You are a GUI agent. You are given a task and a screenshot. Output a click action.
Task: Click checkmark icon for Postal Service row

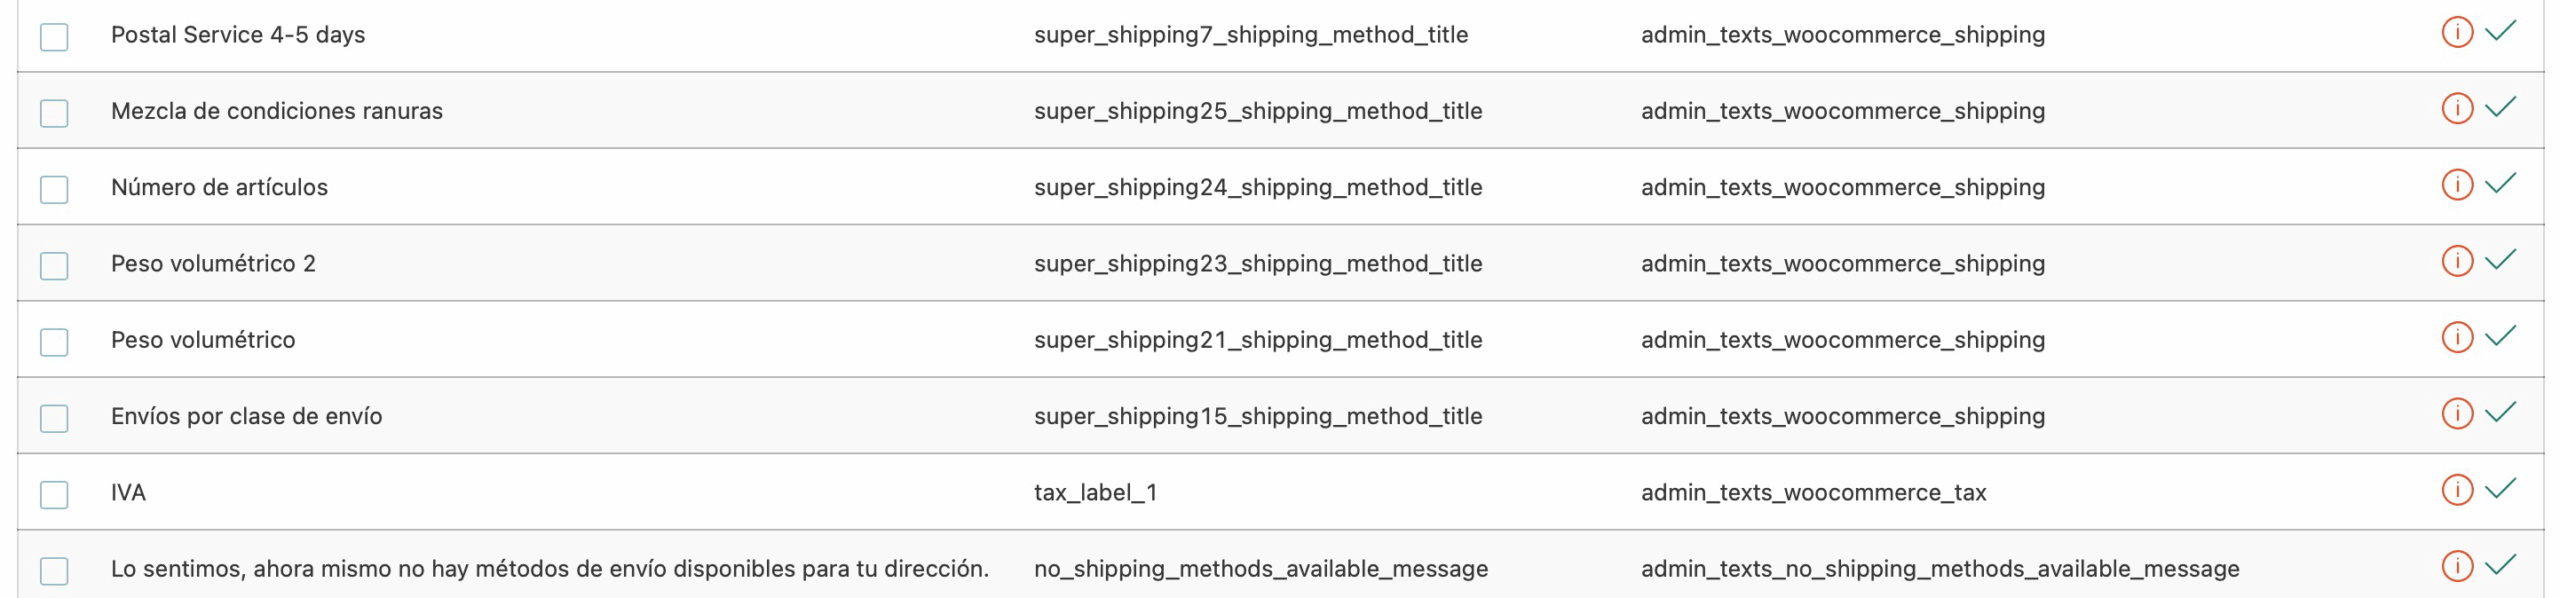click(x=2500, y=32)
